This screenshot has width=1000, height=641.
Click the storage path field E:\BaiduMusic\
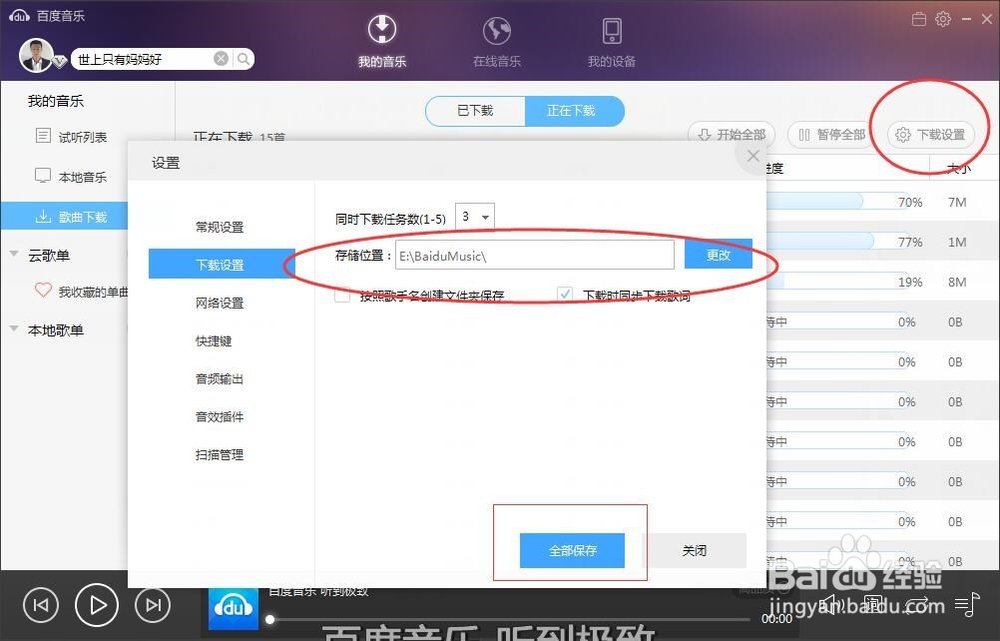[534, 255]
